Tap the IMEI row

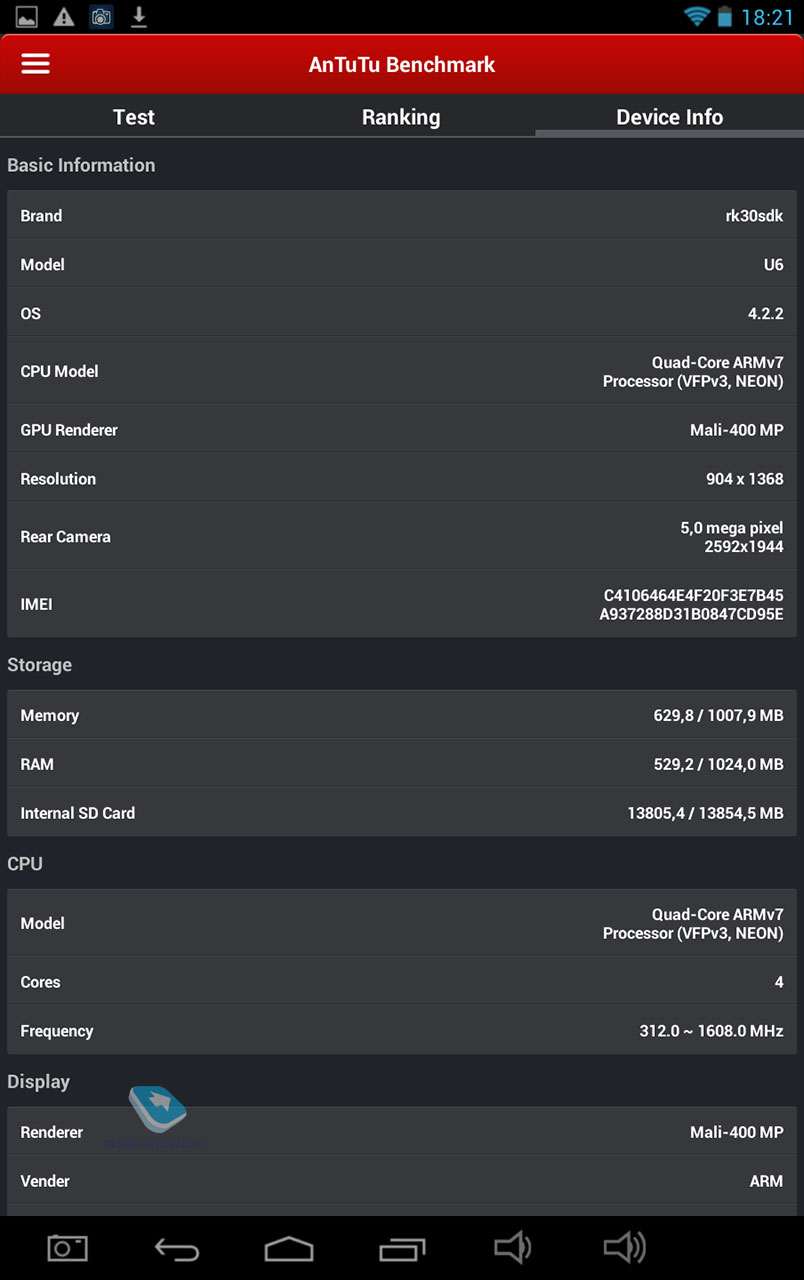[x=402, y=604]
